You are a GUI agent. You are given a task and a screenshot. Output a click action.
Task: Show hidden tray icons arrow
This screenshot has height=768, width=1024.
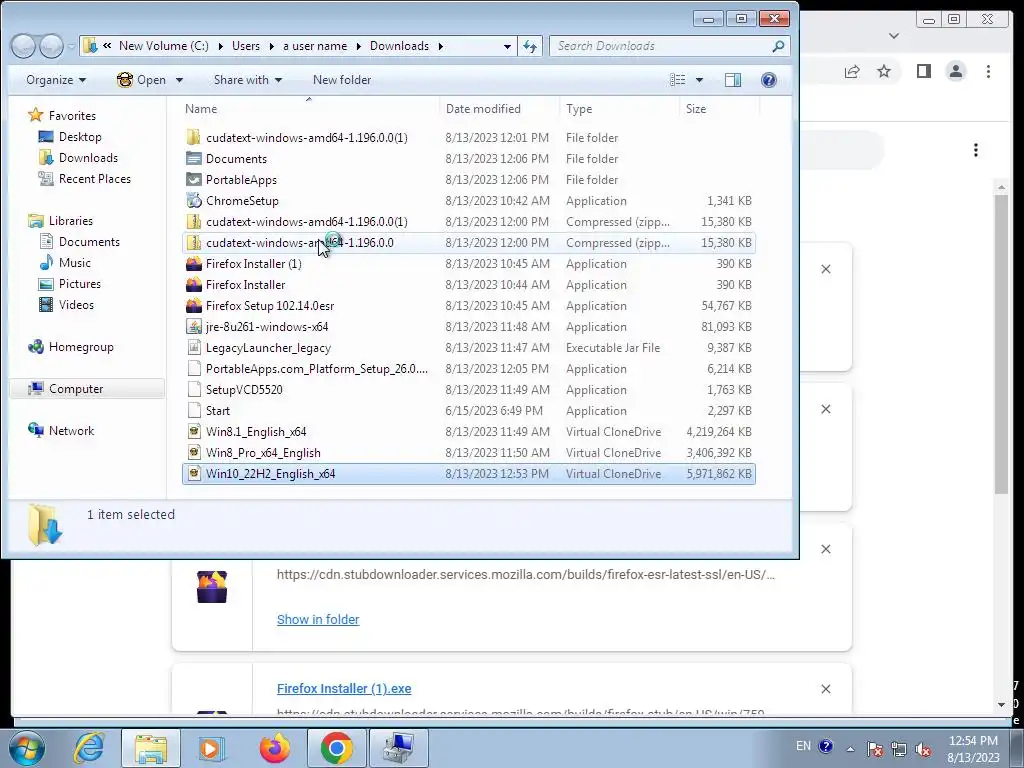click(x=850, y=749)
